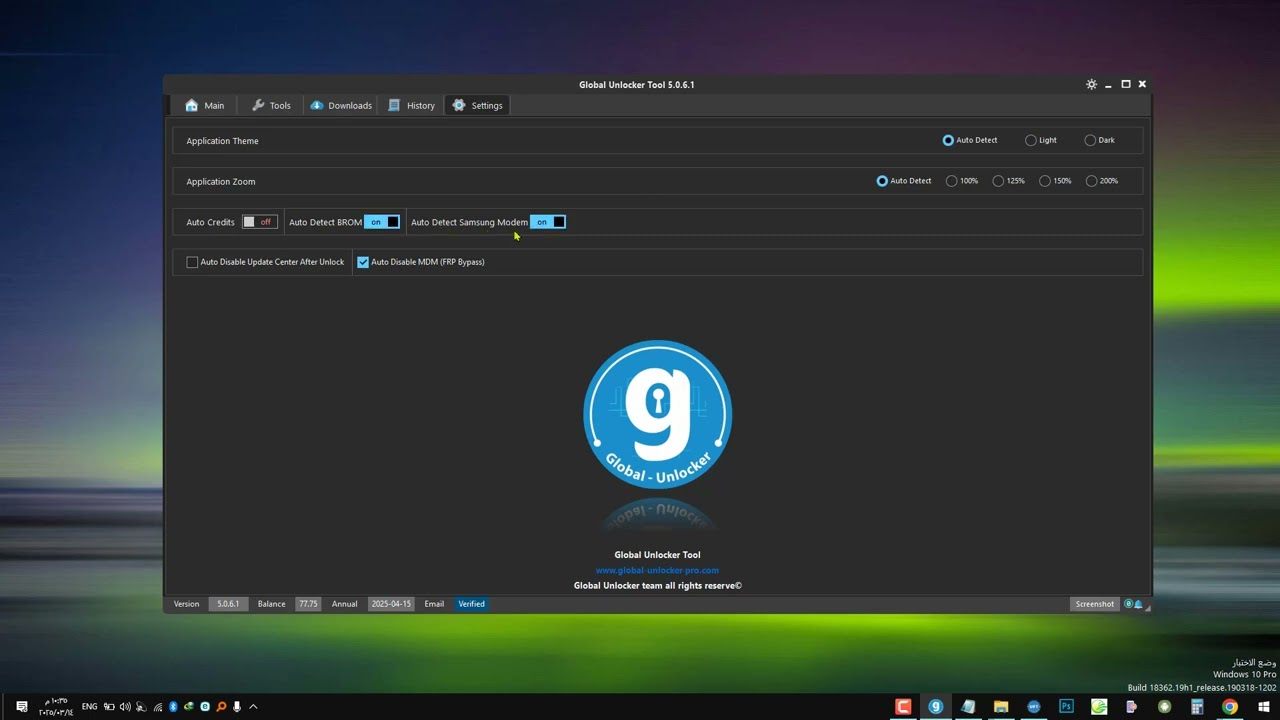
Task: Click the Application Zoom label
Action: tap(220, 182)
